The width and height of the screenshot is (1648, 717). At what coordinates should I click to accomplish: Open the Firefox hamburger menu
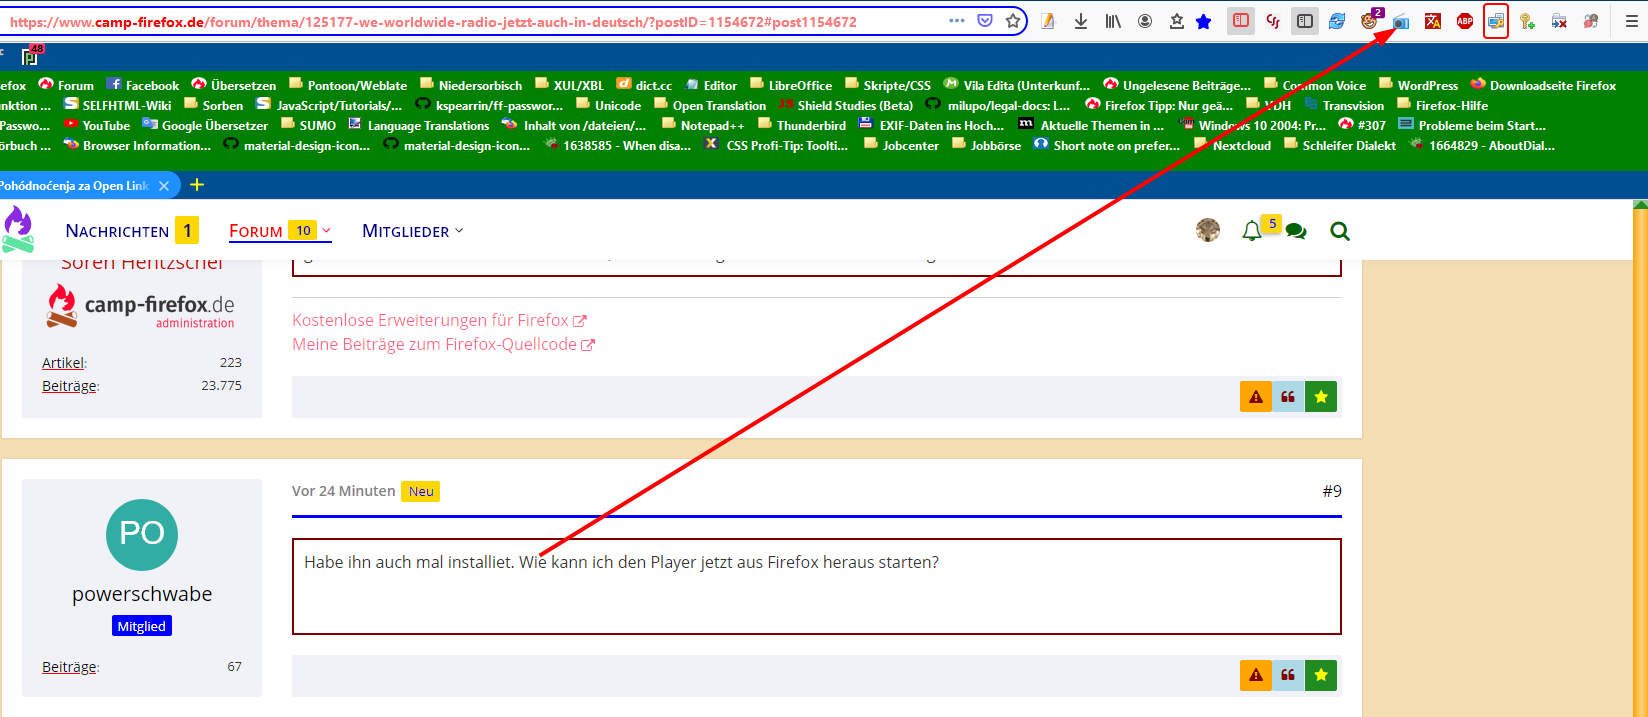[x=1632, y=21]
